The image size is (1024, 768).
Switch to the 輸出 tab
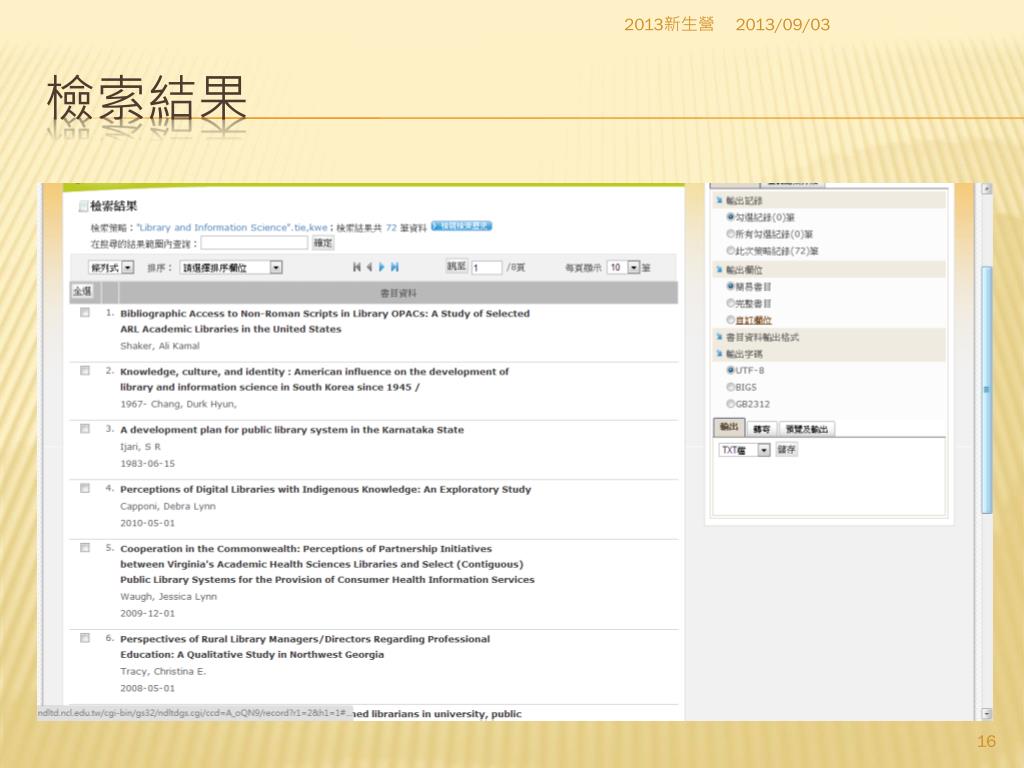coord(729,428)
